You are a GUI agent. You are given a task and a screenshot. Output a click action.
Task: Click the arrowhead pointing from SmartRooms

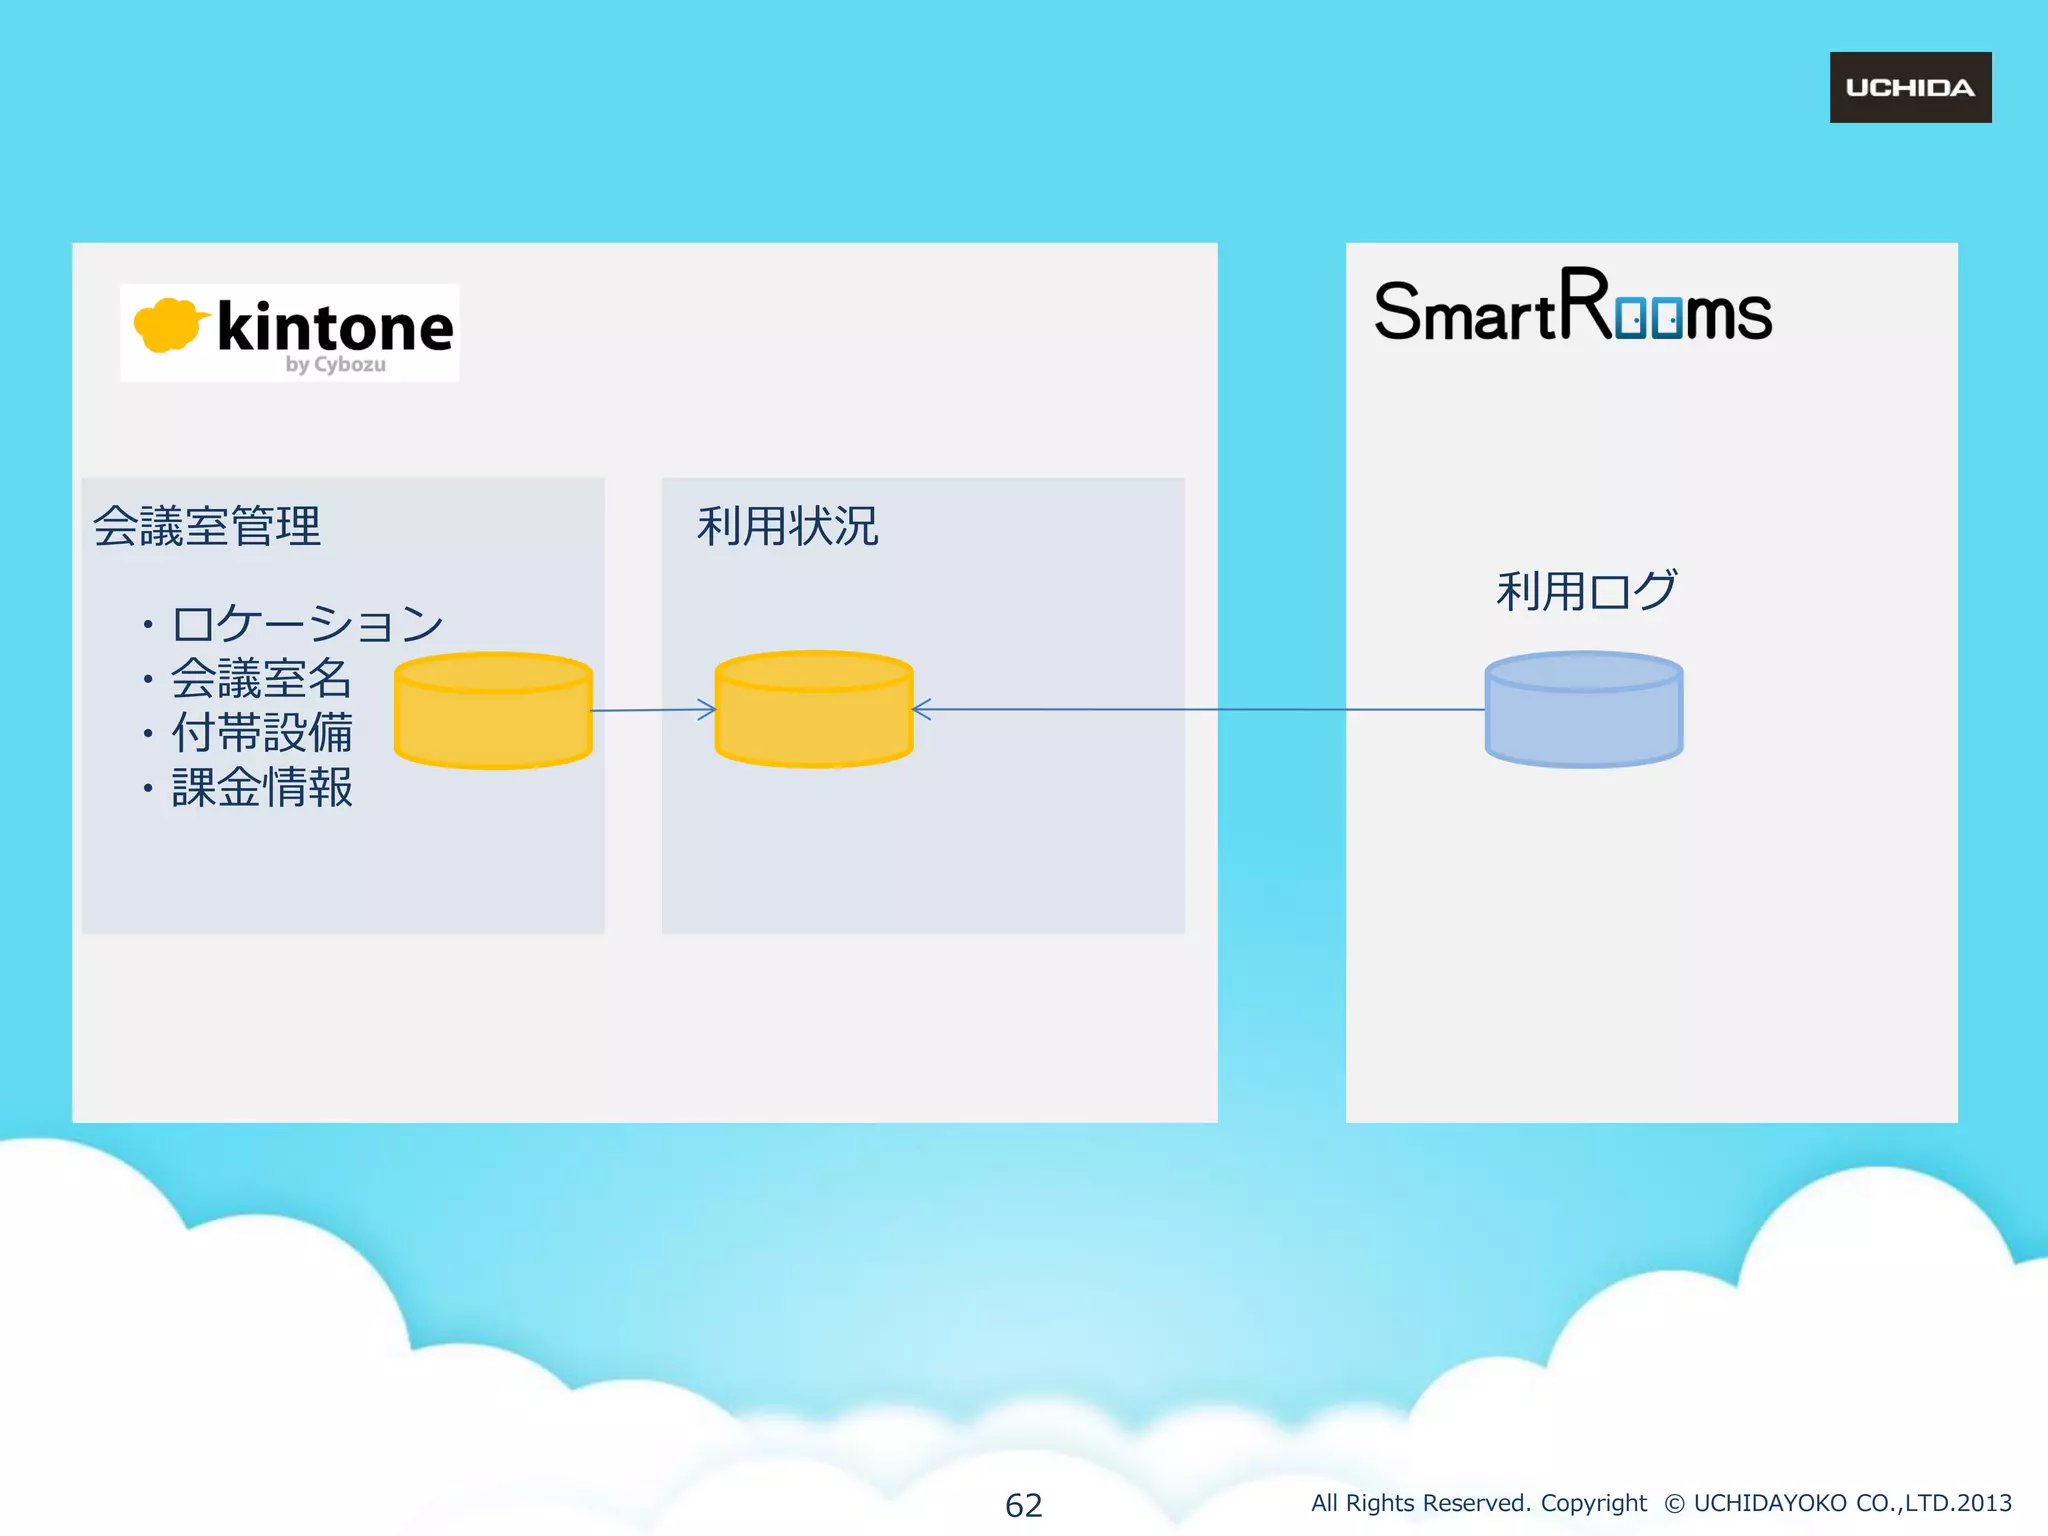coord(923,709)
